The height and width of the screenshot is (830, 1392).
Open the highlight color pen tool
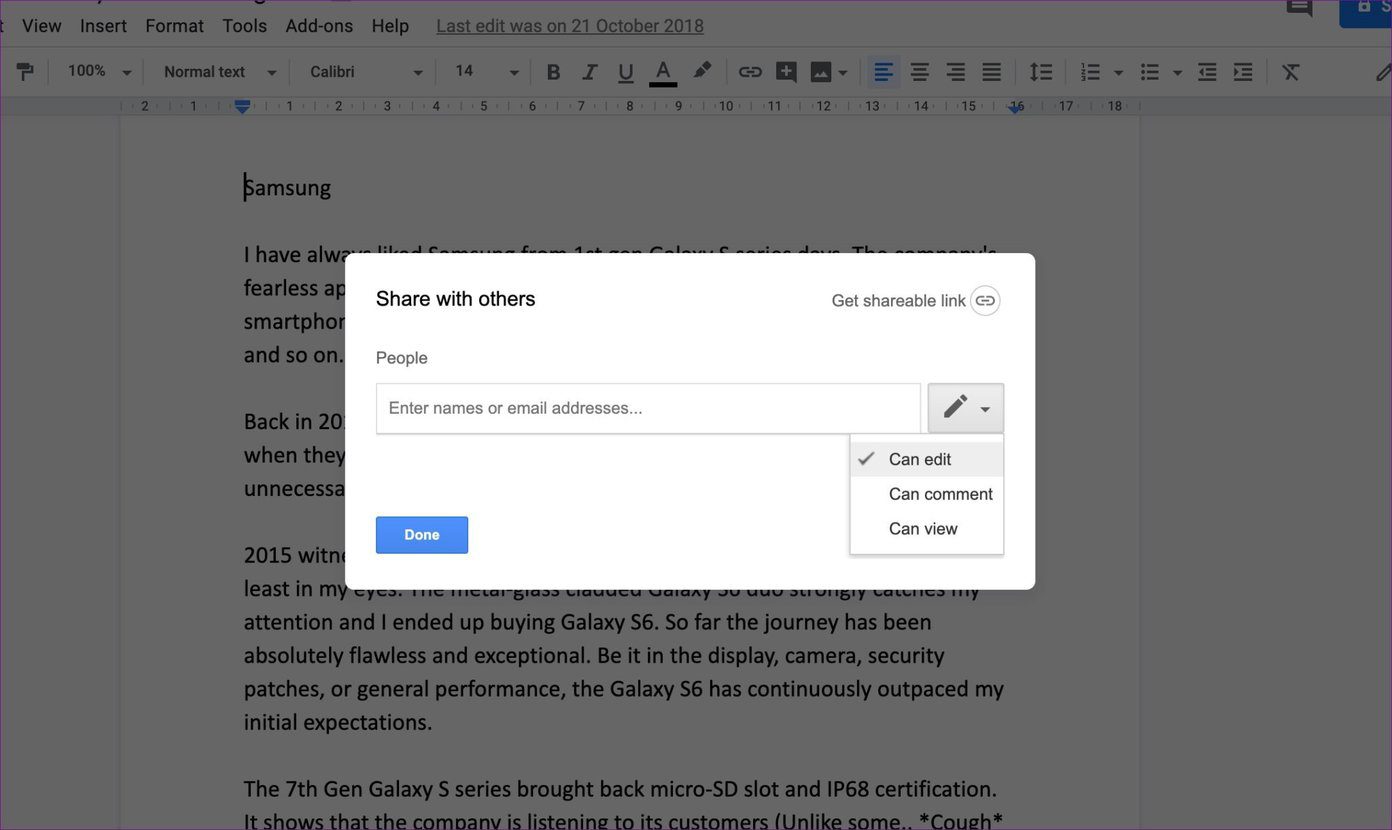pyautogui.click(x=702, y=71)
